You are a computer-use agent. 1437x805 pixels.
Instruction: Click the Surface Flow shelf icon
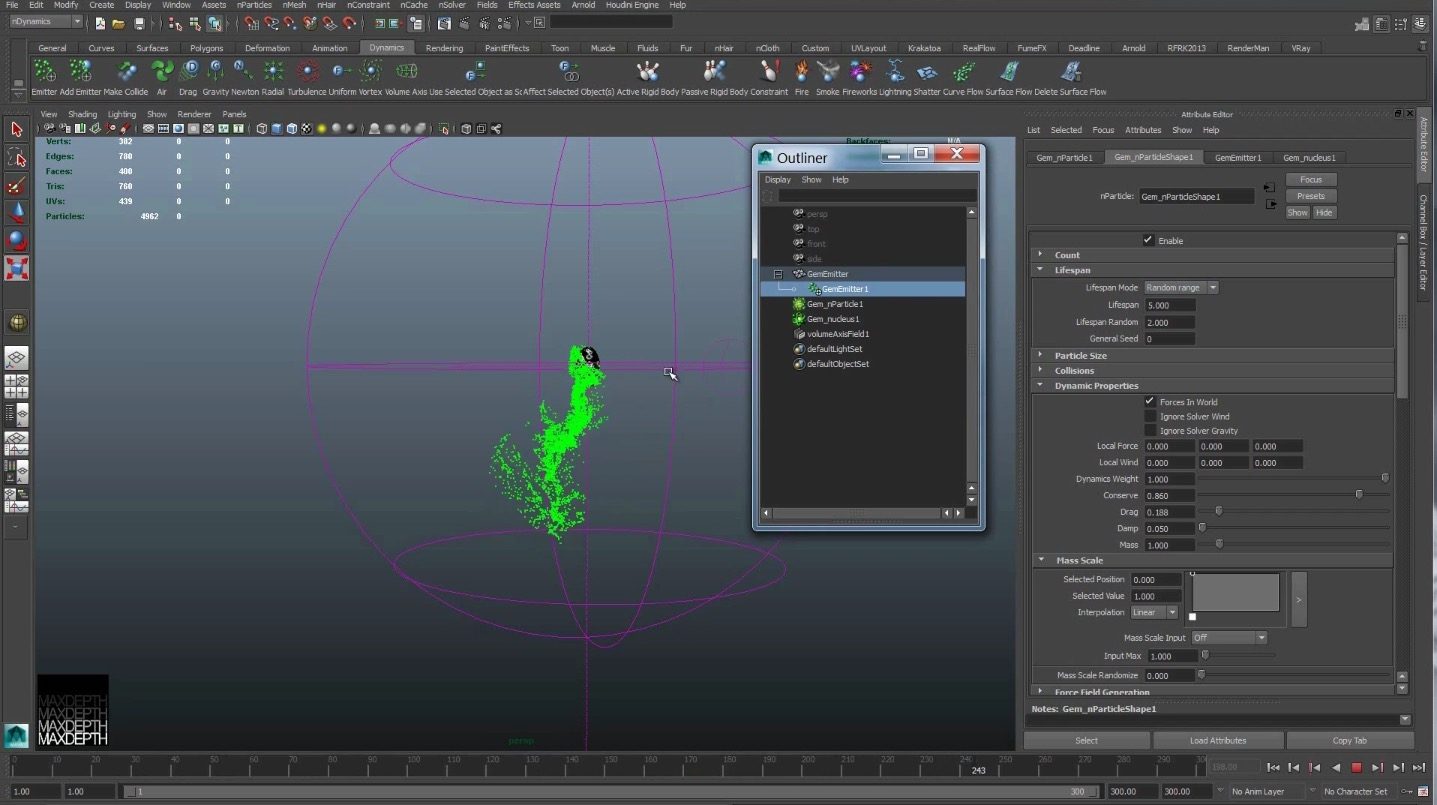(1010, 71)
